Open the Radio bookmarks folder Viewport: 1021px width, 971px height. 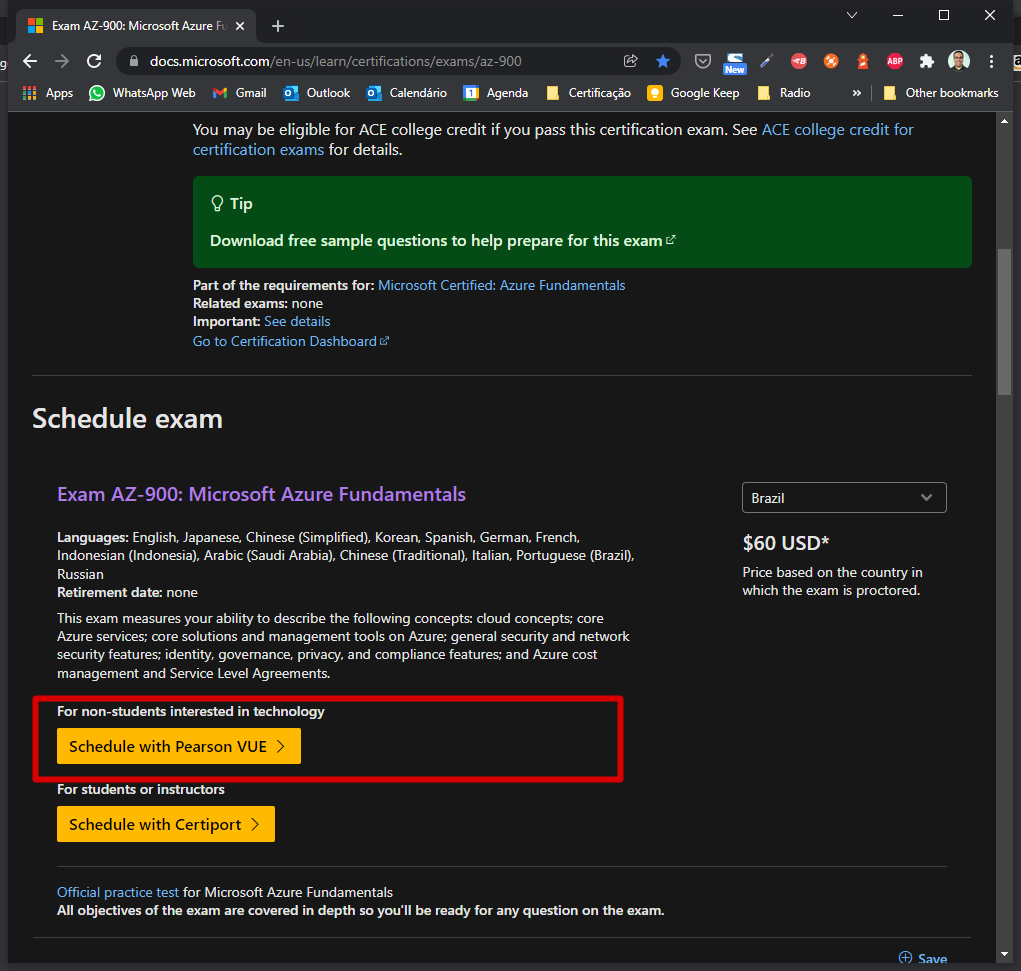[784, 93]
